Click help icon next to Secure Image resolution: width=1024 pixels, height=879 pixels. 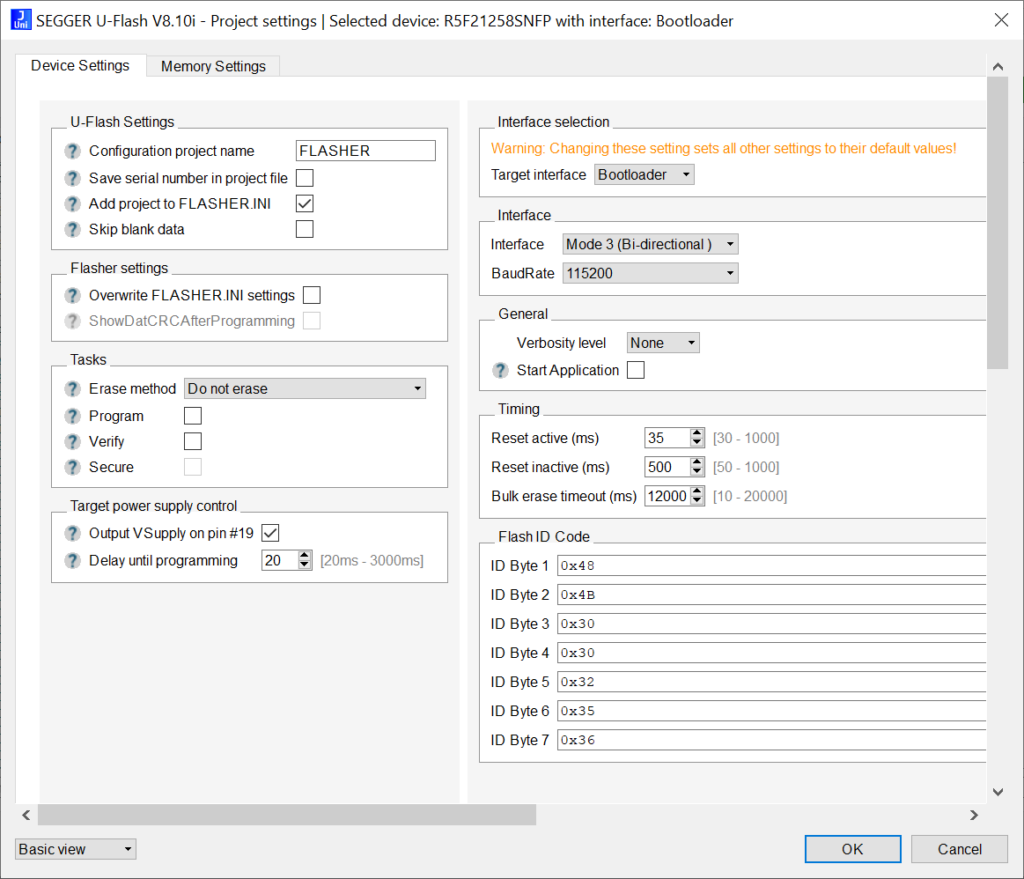(x=72, y=467)
